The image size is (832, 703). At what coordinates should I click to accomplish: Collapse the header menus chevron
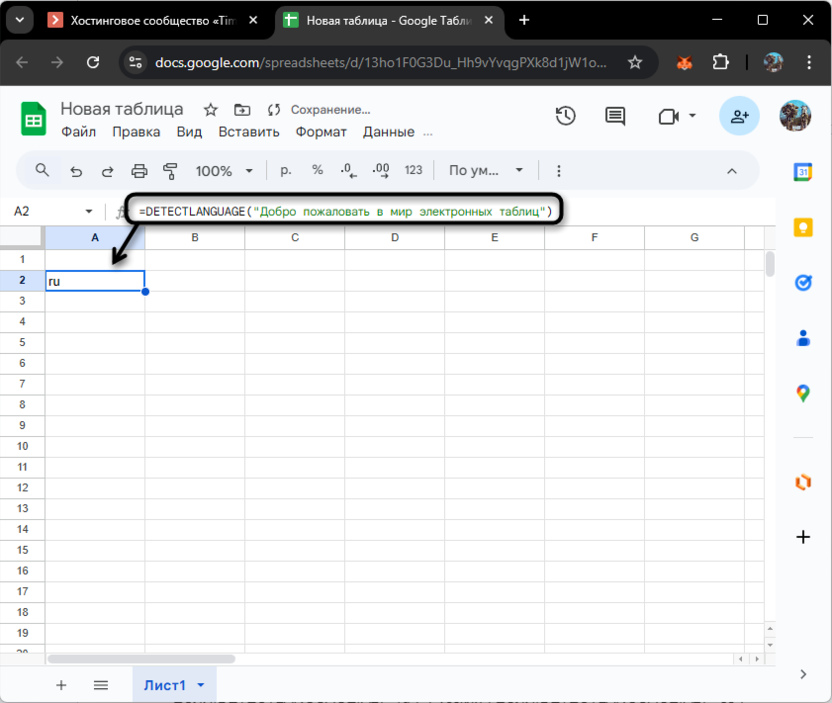pyautogui.click(x=732, y=171)
